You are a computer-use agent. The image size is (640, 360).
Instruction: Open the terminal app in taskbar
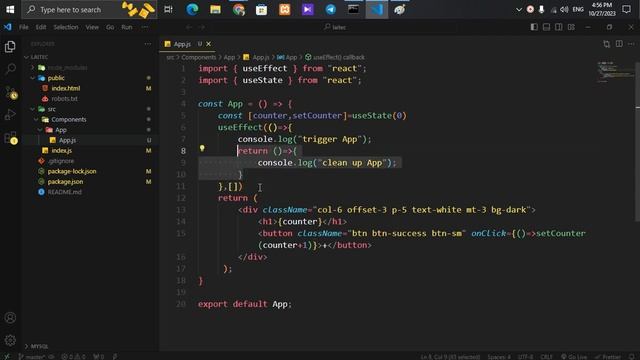(353, 9)
